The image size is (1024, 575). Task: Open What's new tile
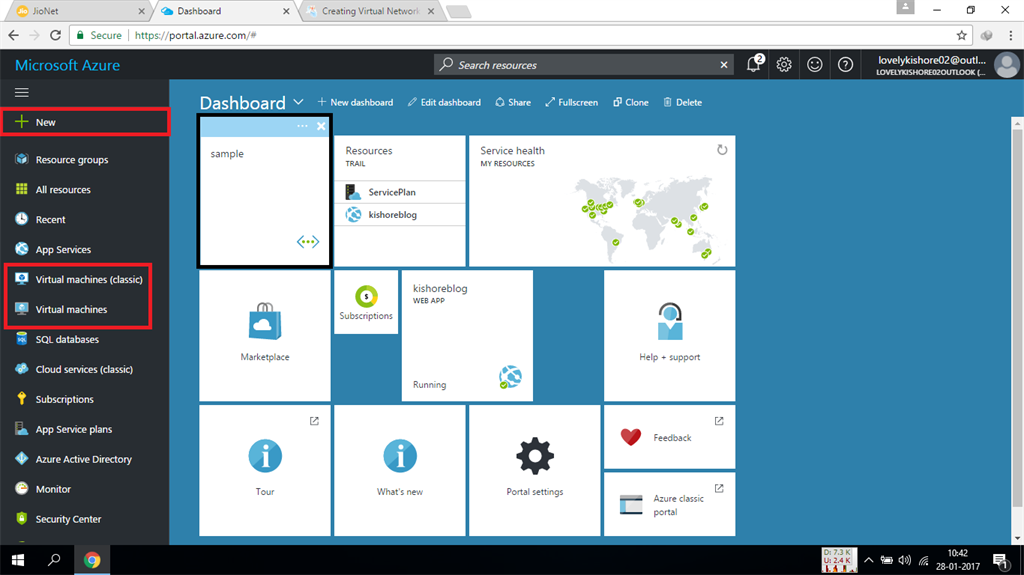[400, 470]
